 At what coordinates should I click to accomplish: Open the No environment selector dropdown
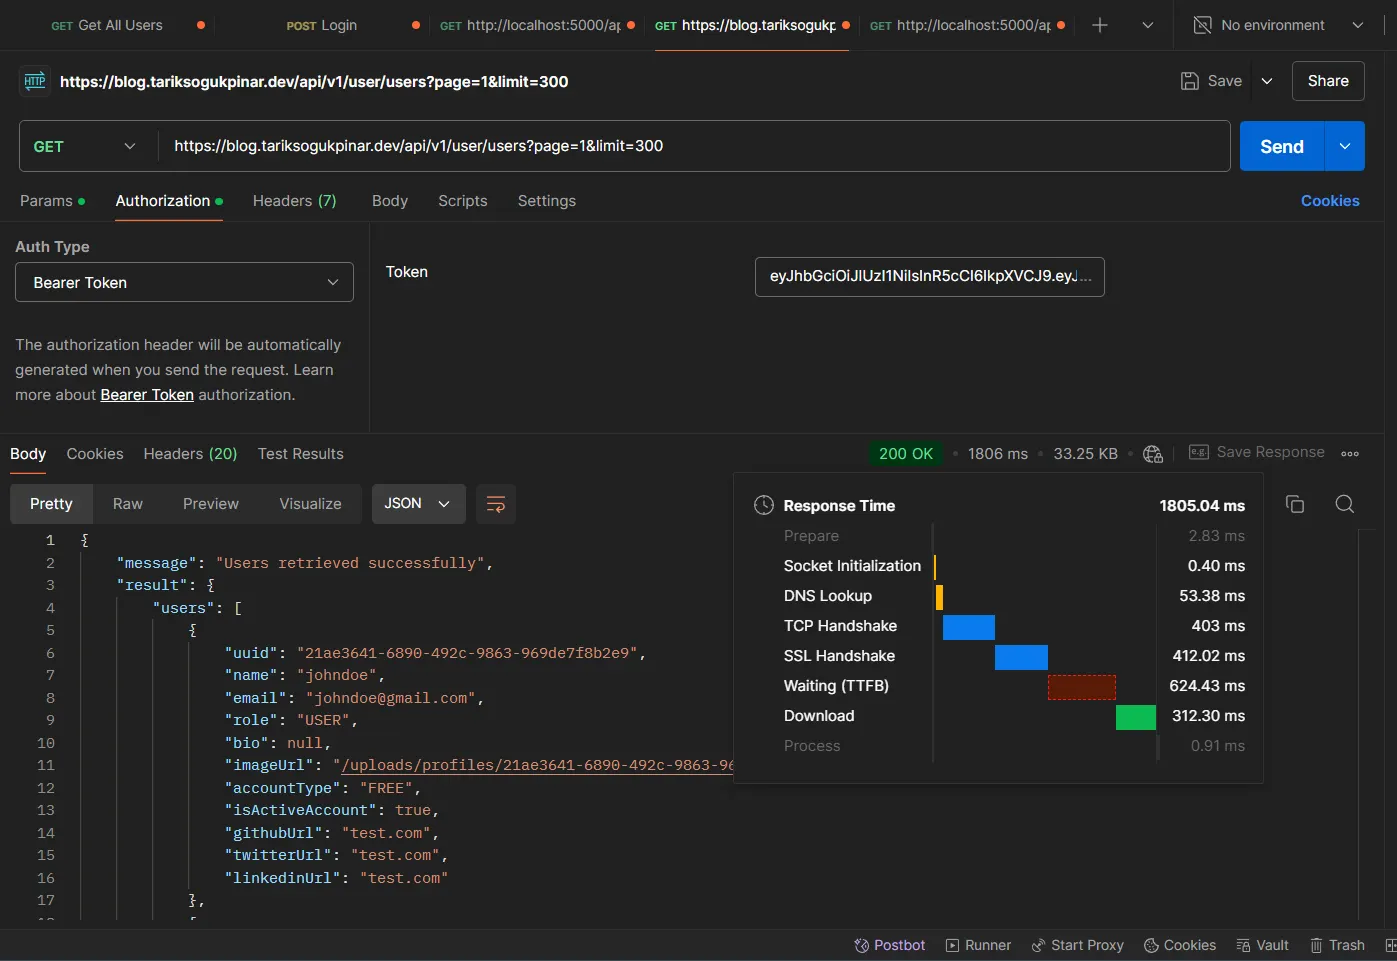tap(1278, 25)
